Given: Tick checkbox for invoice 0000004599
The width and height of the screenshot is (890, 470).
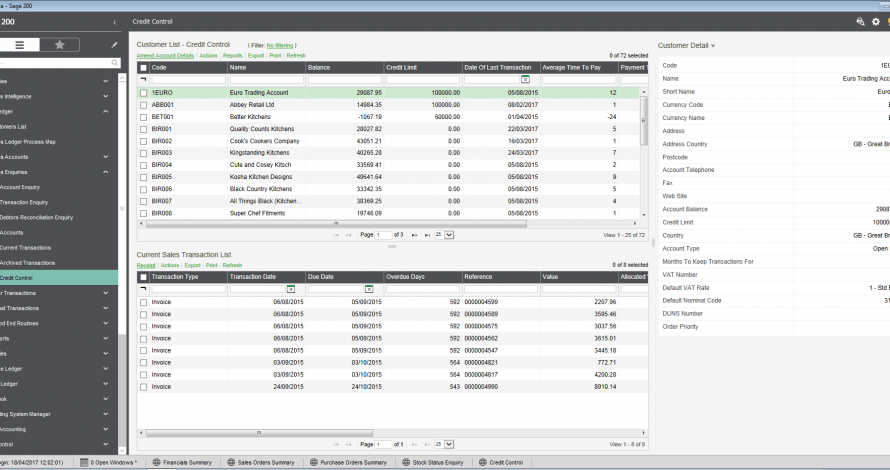Looking at the screenshot, I should [143, 303].
